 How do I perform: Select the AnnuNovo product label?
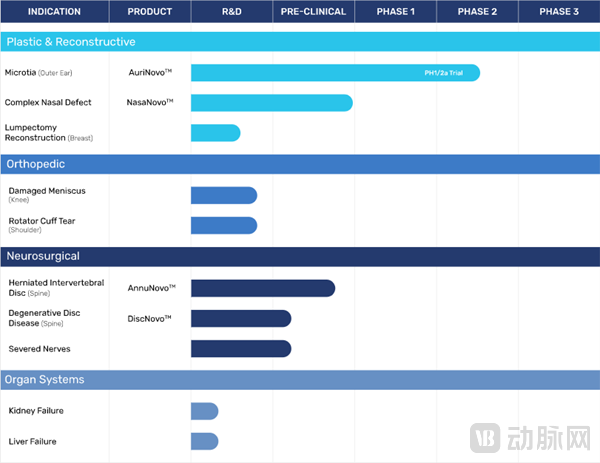[151, 288]
